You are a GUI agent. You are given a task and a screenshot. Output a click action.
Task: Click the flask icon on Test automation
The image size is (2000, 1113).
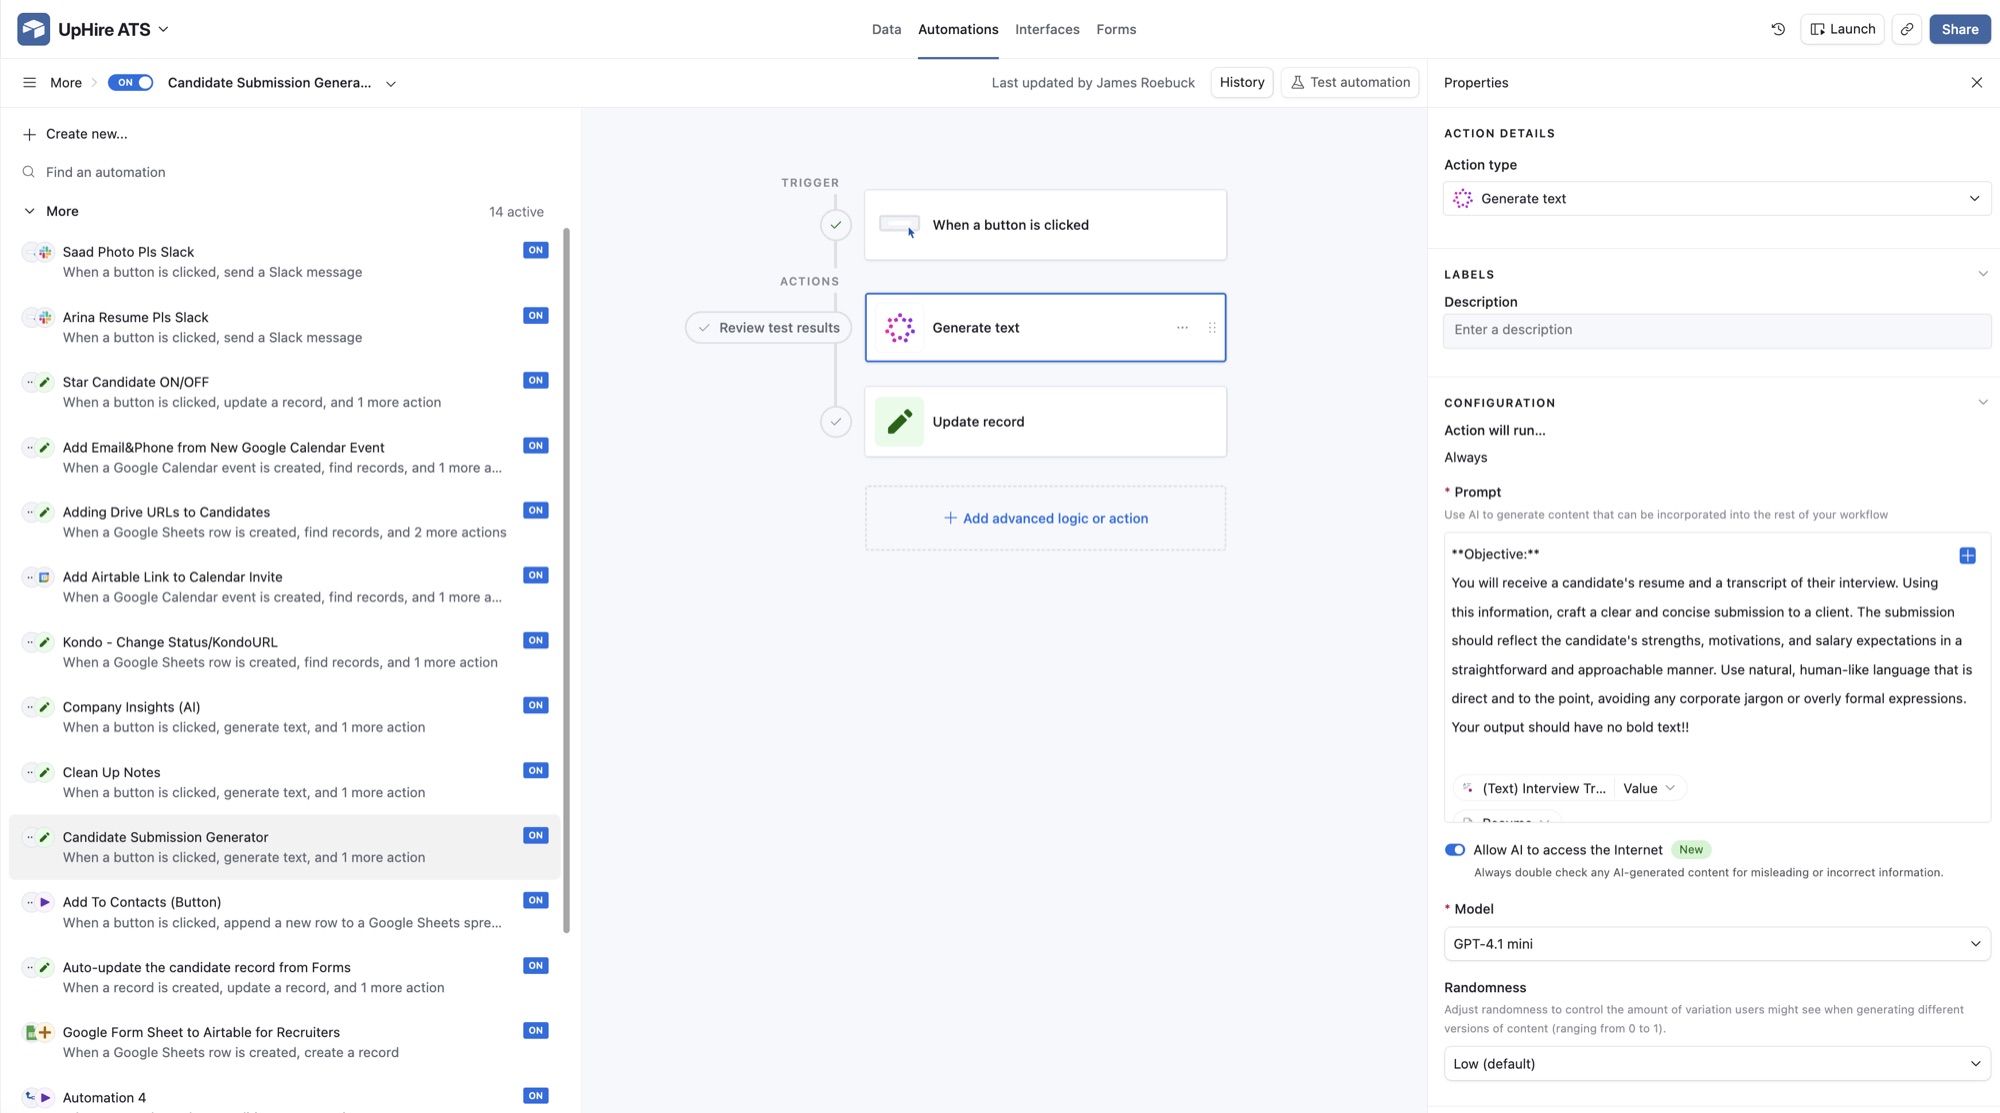[1297, 83]
